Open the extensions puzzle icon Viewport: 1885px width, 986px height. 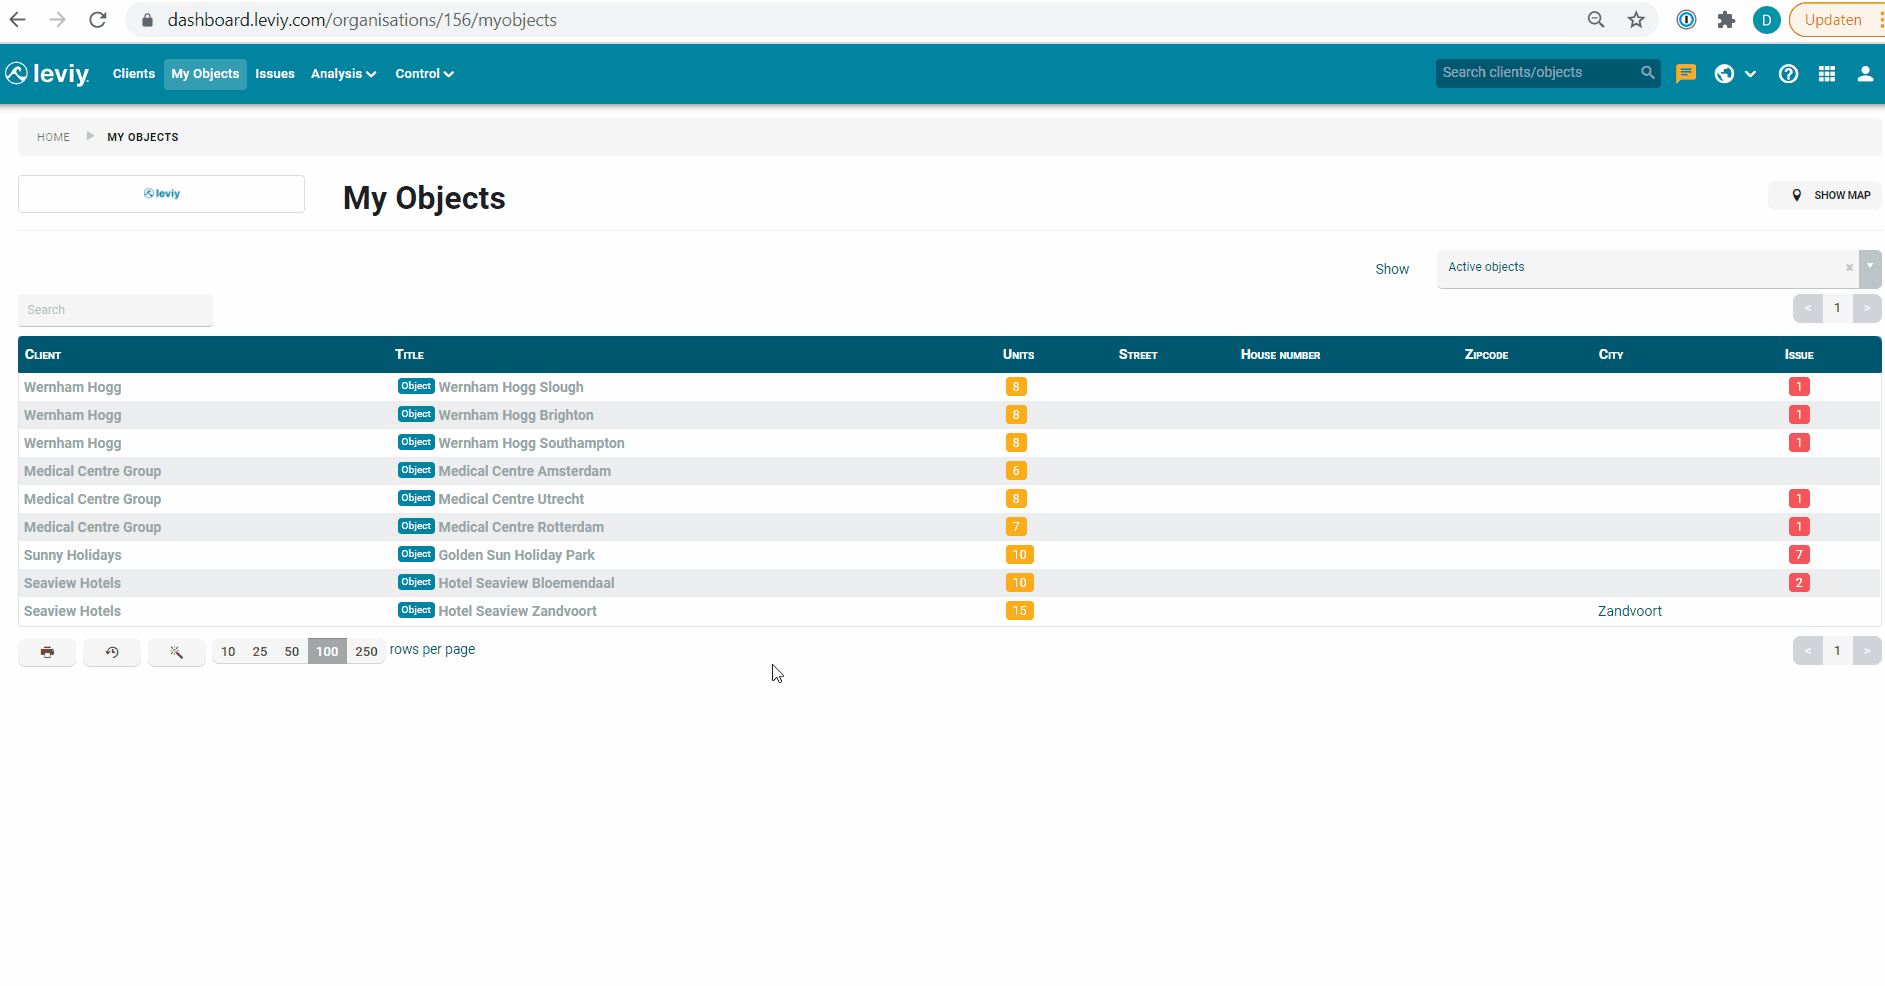tap(1726, 20)
